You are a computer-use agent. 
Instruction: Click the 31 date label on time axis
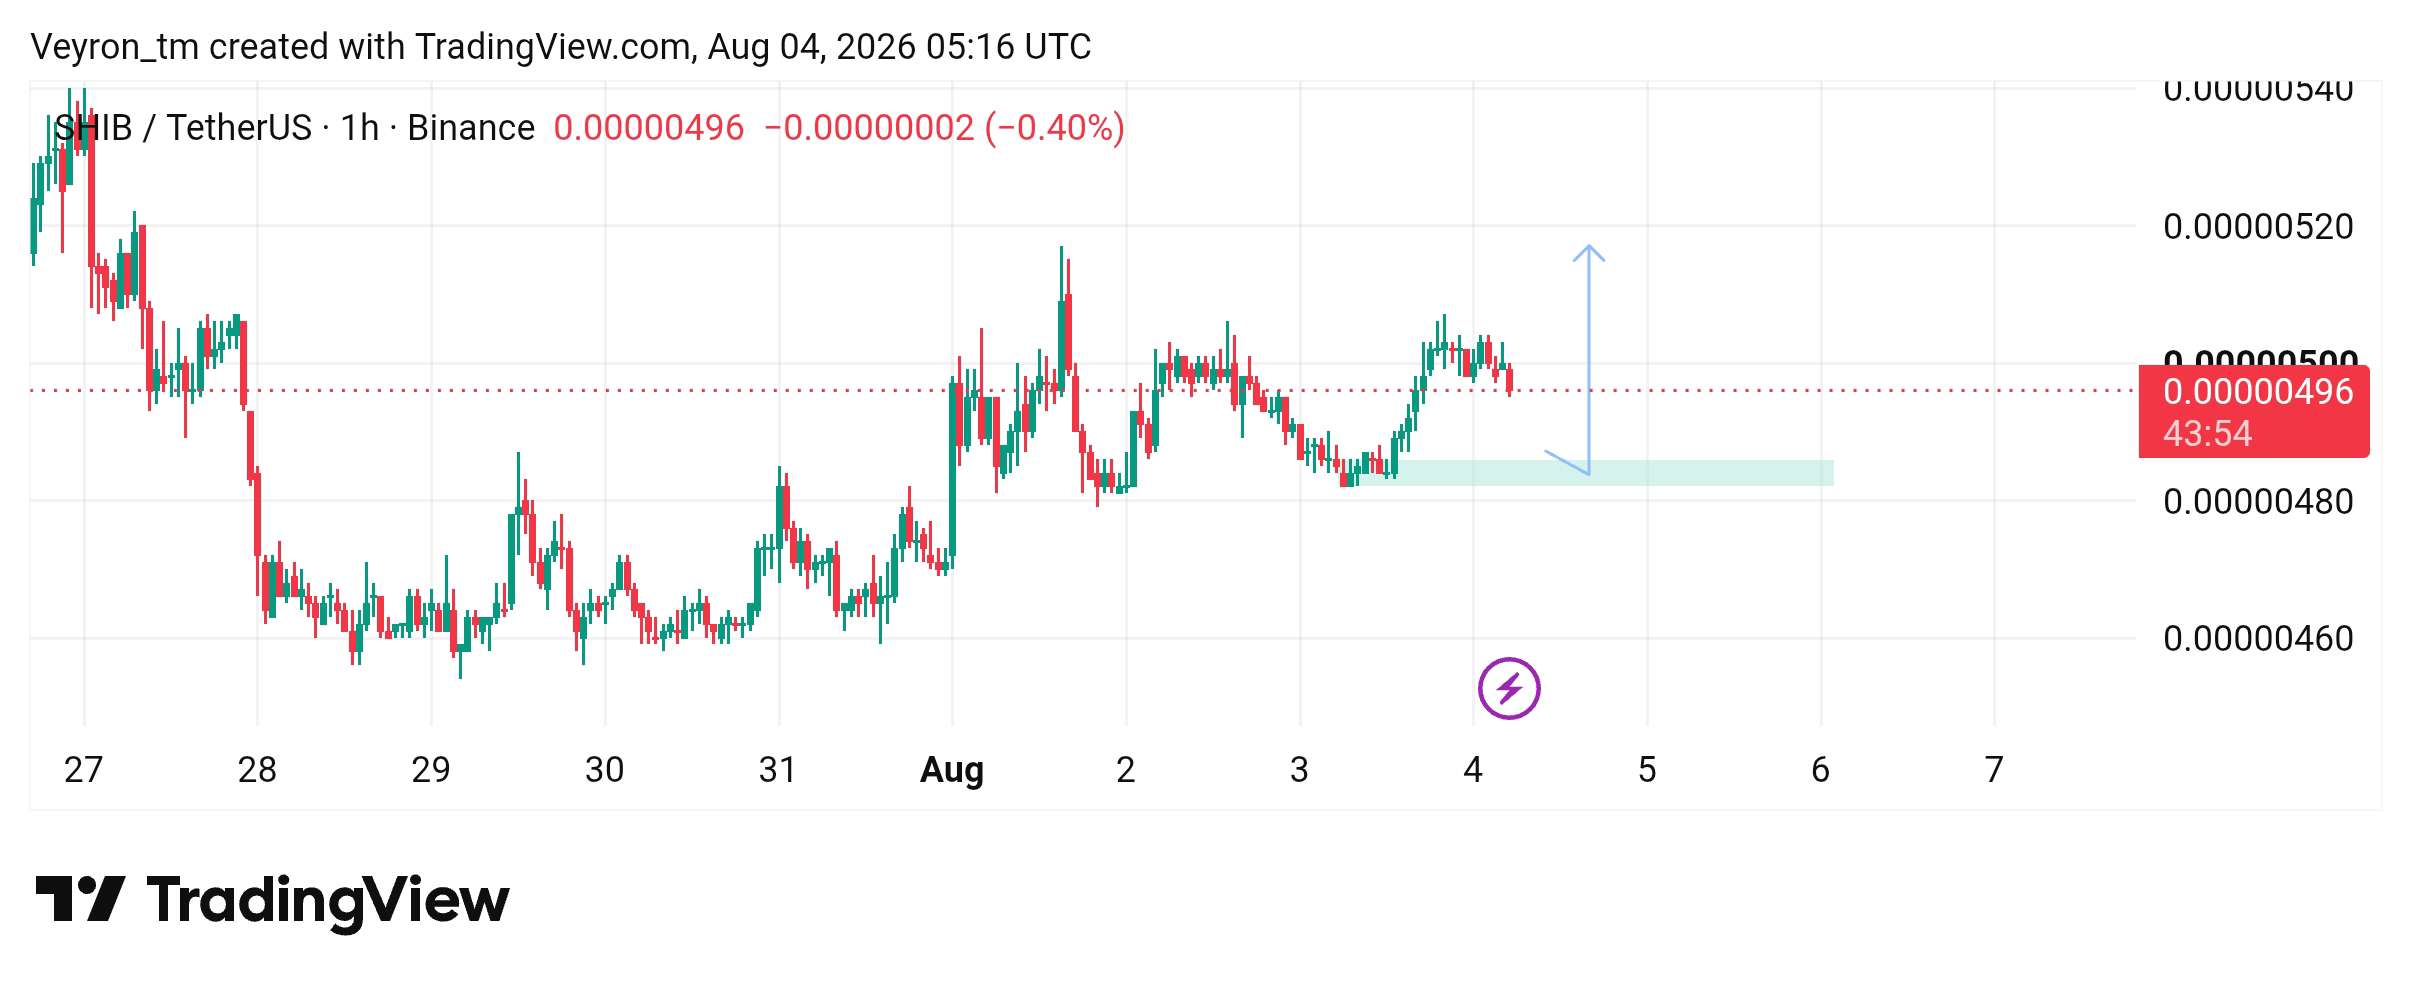pyautogui.click(x=777, y=769)
